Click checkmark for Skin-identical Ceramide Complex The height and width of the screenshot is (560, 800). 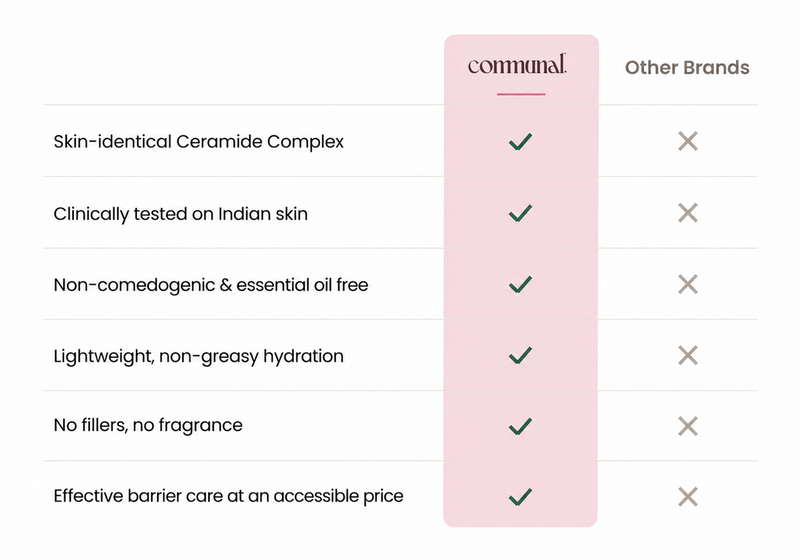tap(520, 141)
